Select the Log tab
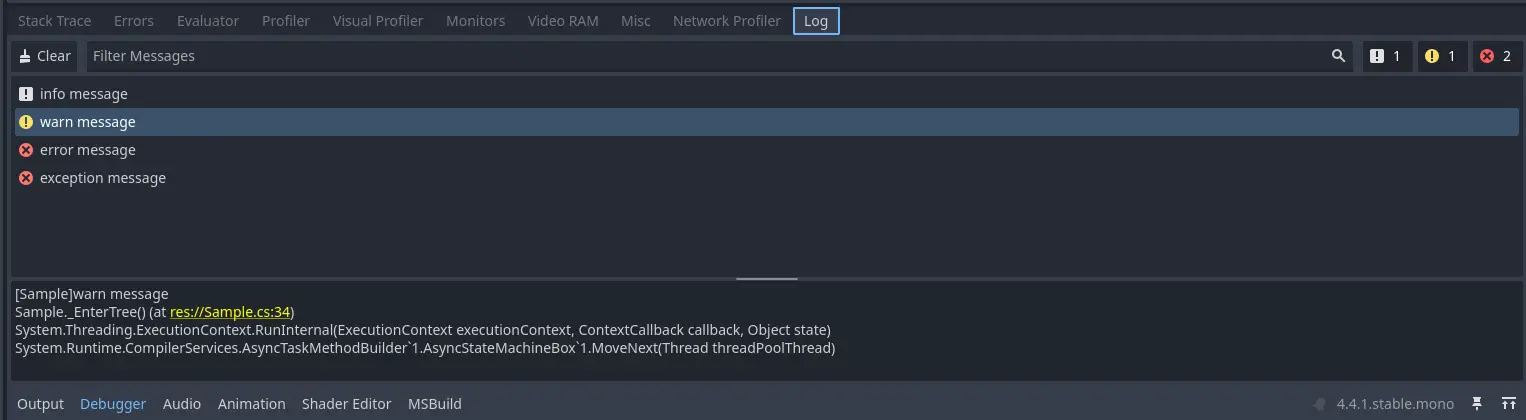1526x420 pixels. tap(816, 21)
